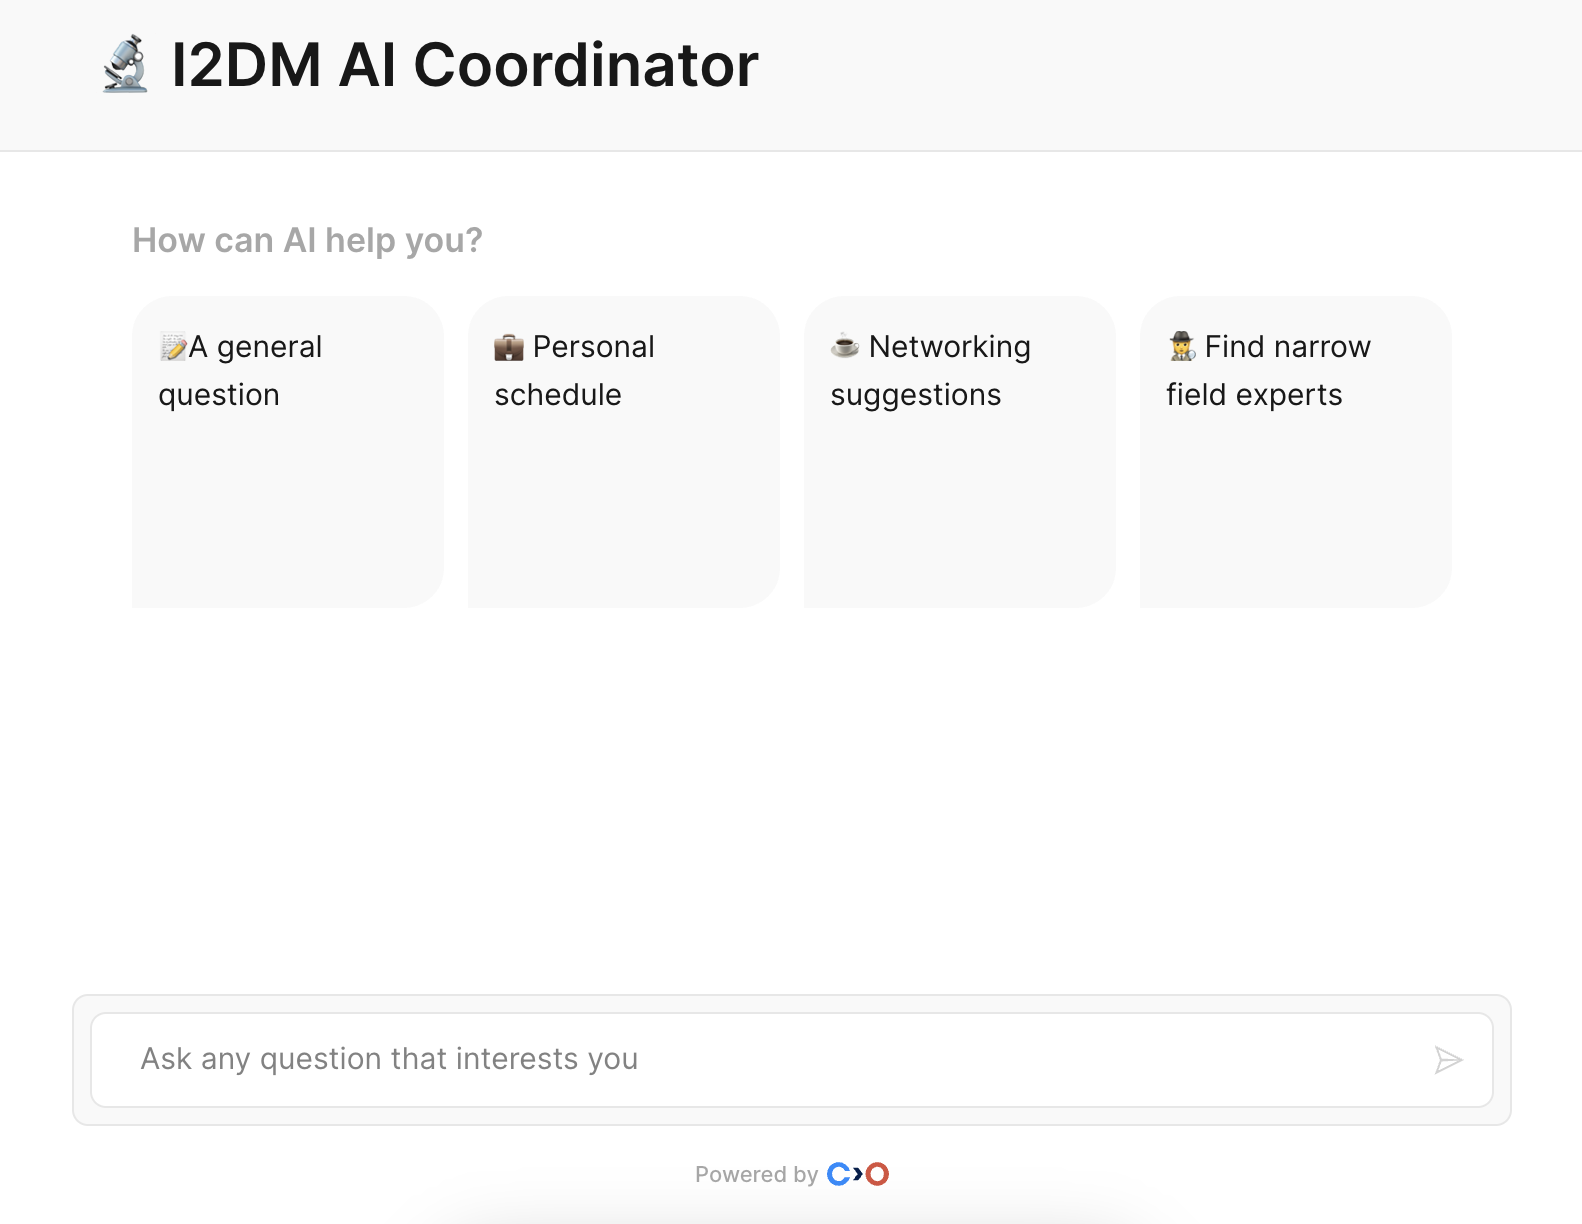Screen dimensions: 1582x1224
Task: Click the blue C logo in Powered by footer
Action: click(839, 1173)
